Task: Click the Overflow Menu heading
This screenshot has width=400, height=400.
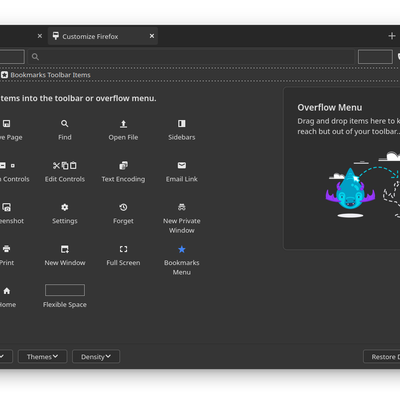Action: pos(330,107)
